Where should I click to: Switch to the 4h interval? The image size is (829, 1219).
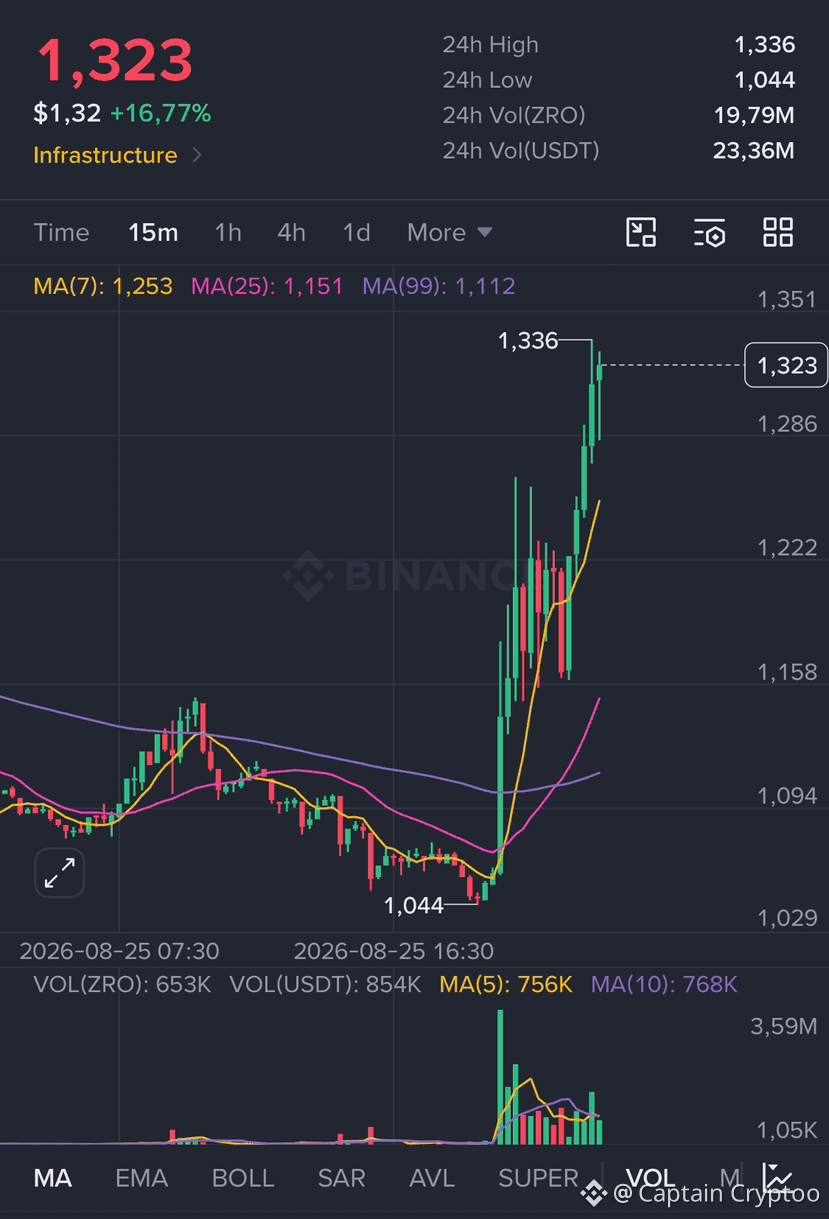291,232
